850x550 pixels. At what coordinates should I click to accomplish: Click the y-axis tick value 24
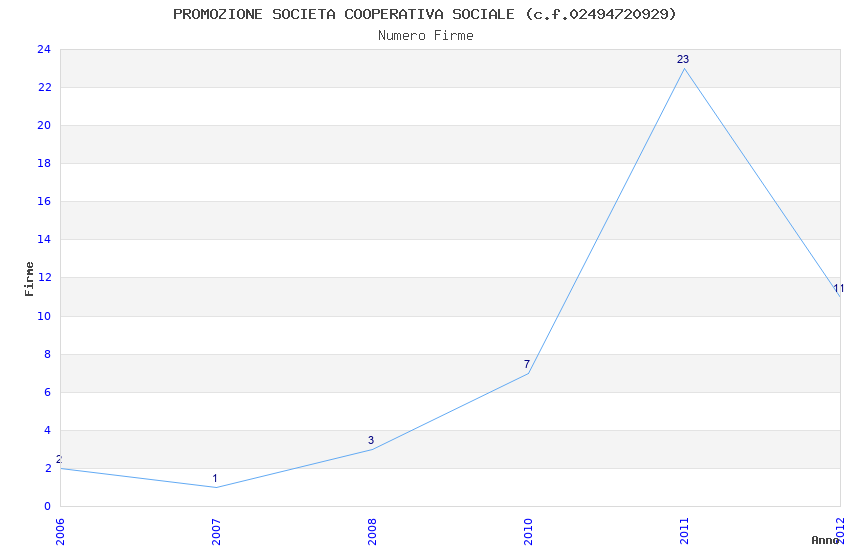click(44, 50)
